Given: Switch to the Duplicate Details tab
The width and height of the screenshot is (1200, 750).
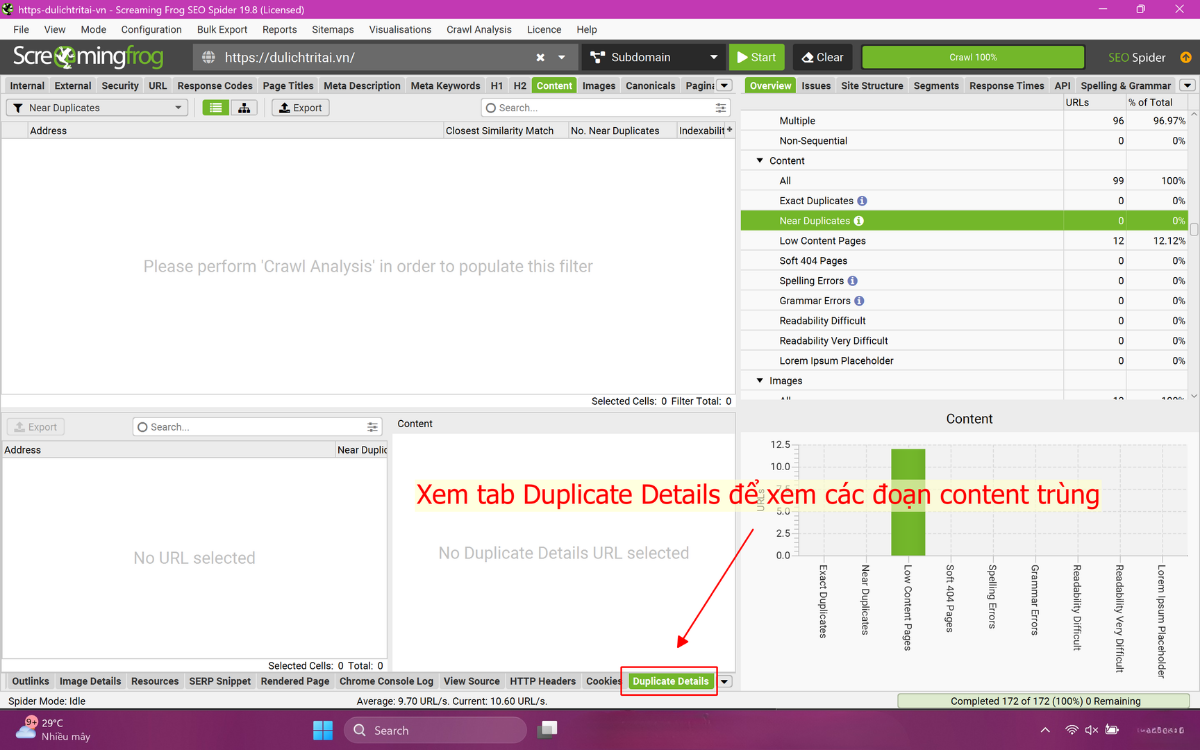Looking at the screenshot, I should 668,681.
